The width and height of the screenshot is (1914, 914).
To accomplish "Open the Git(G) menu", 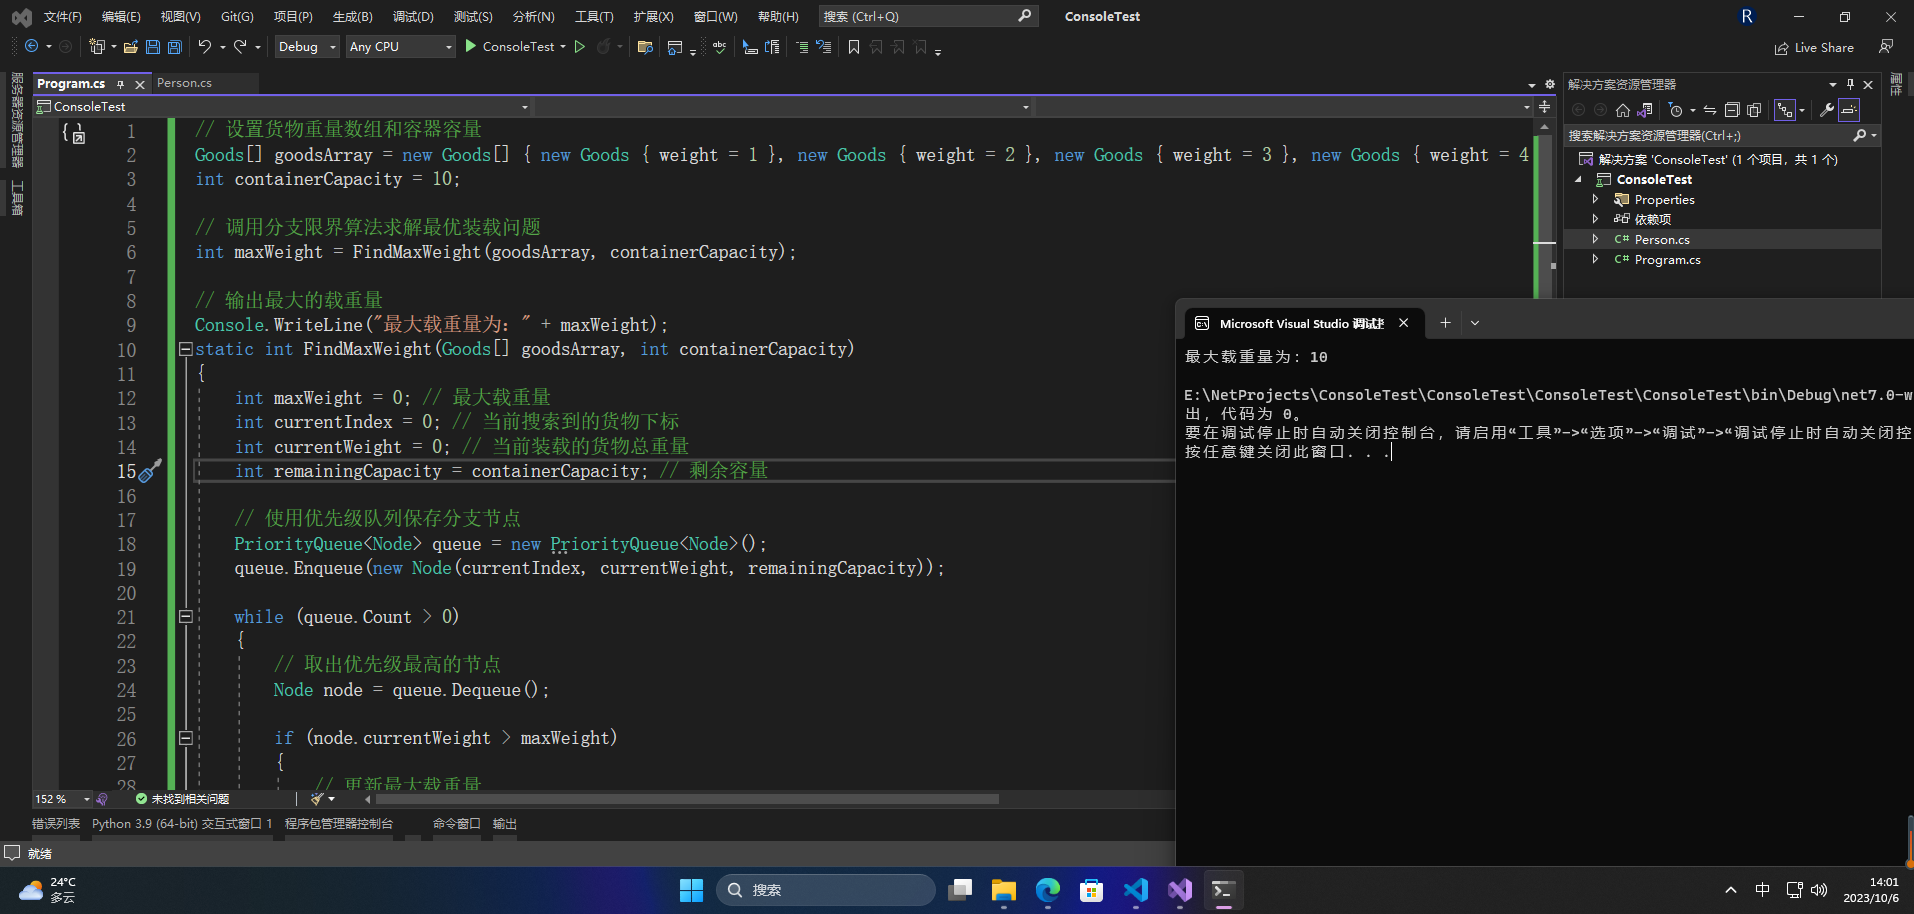I will (x=237, y=17).
